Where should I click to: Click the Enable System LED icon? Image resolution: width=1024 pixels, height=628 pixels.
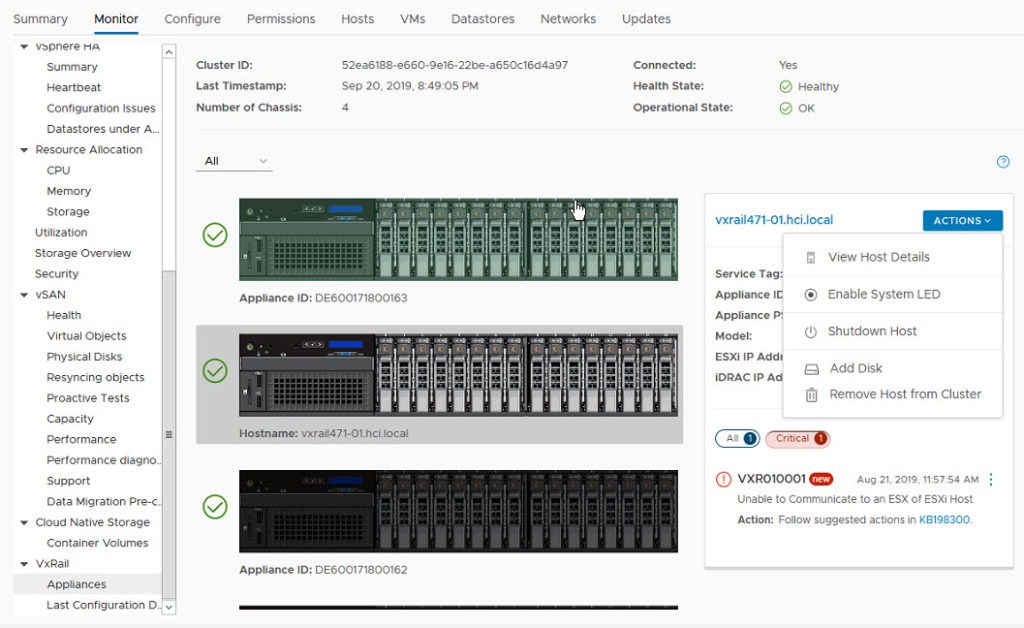point(810,294)
